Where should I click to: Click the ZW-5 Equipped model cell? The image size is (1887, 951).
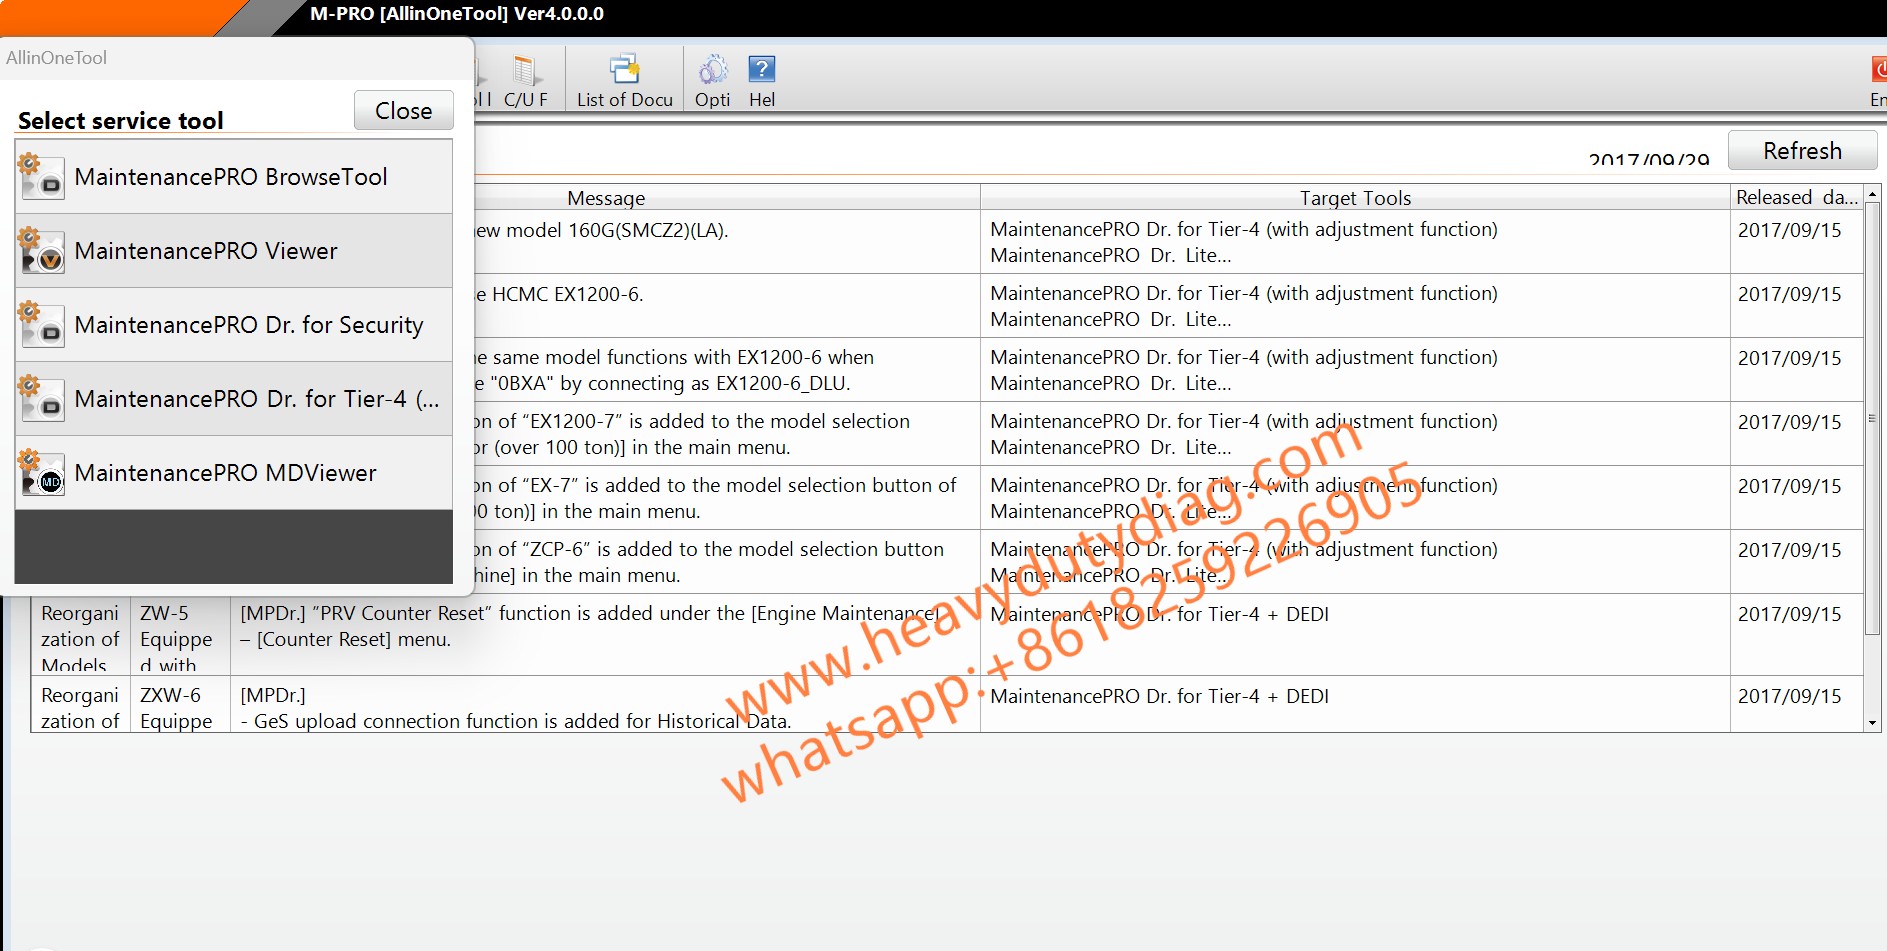pos(180,635)
